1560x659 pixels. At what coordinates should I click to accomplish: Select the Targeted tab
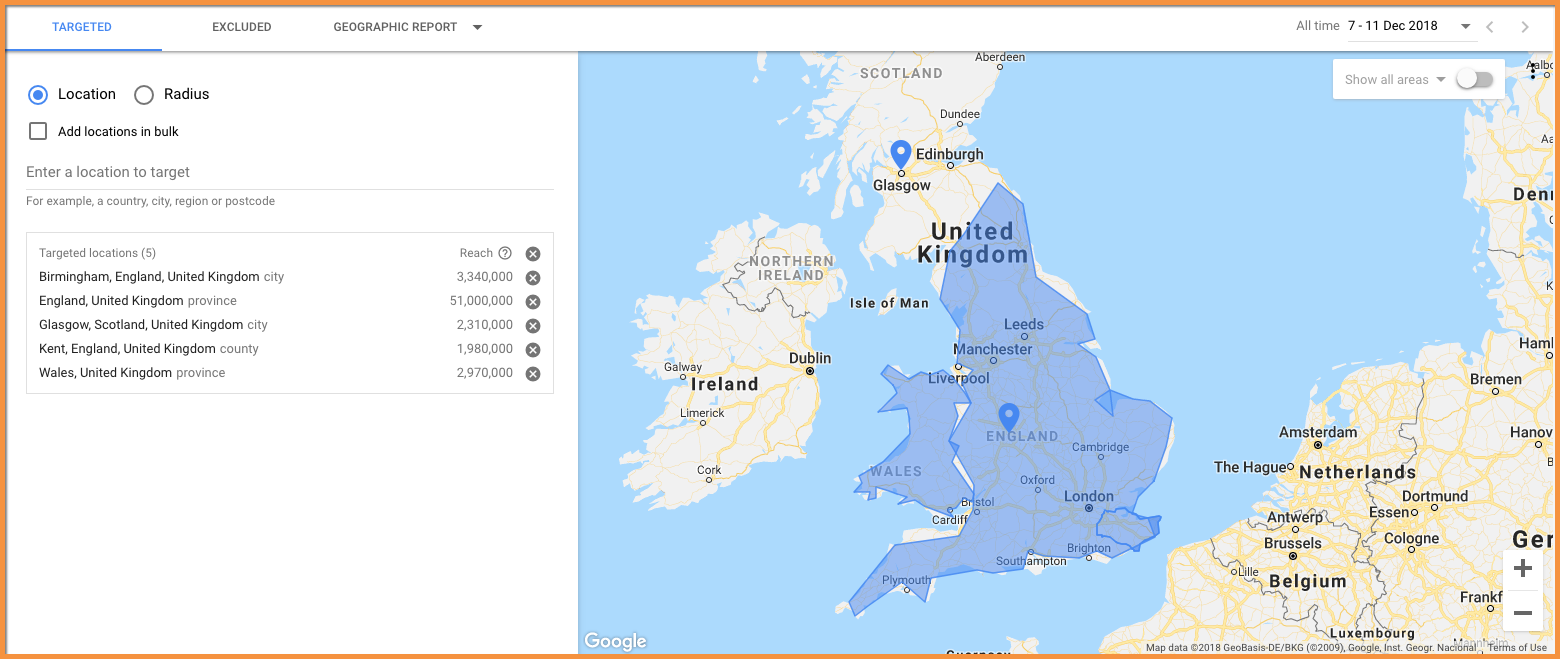pyautogui.click(x=82, y=27)
